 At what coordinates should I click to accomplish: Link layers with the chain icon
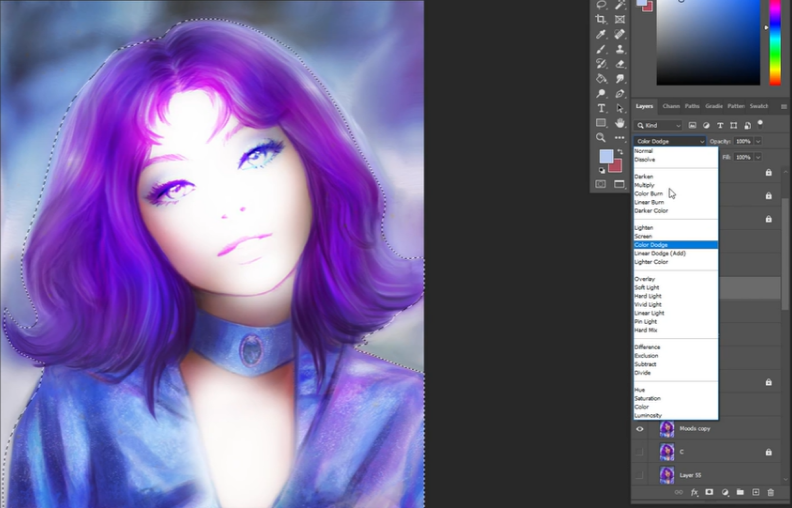678,492
